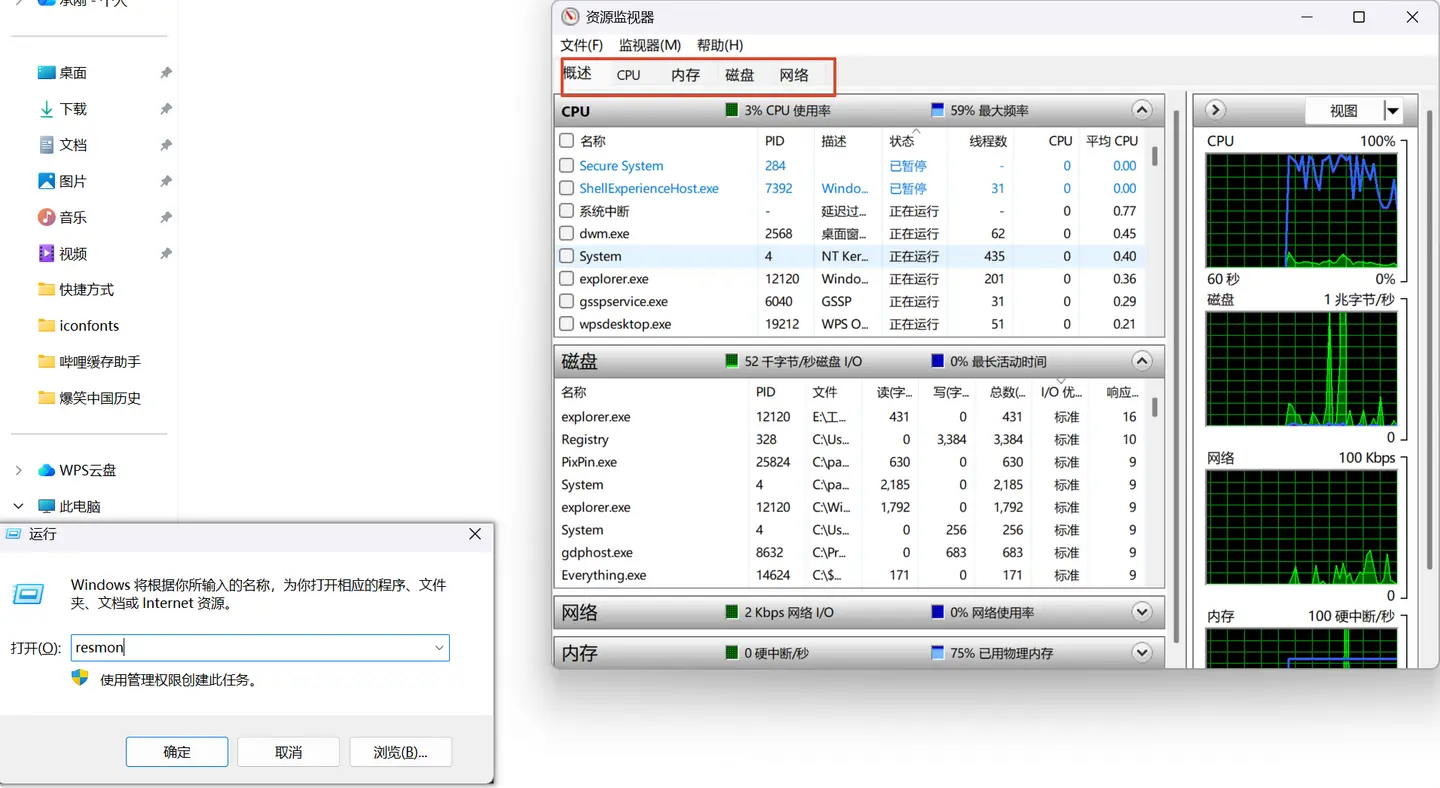Image resolution: width=1440 pixels, height=788 pixels.
Task: Click the Run dialog icon beside description
Action: [x=28, y=595]
